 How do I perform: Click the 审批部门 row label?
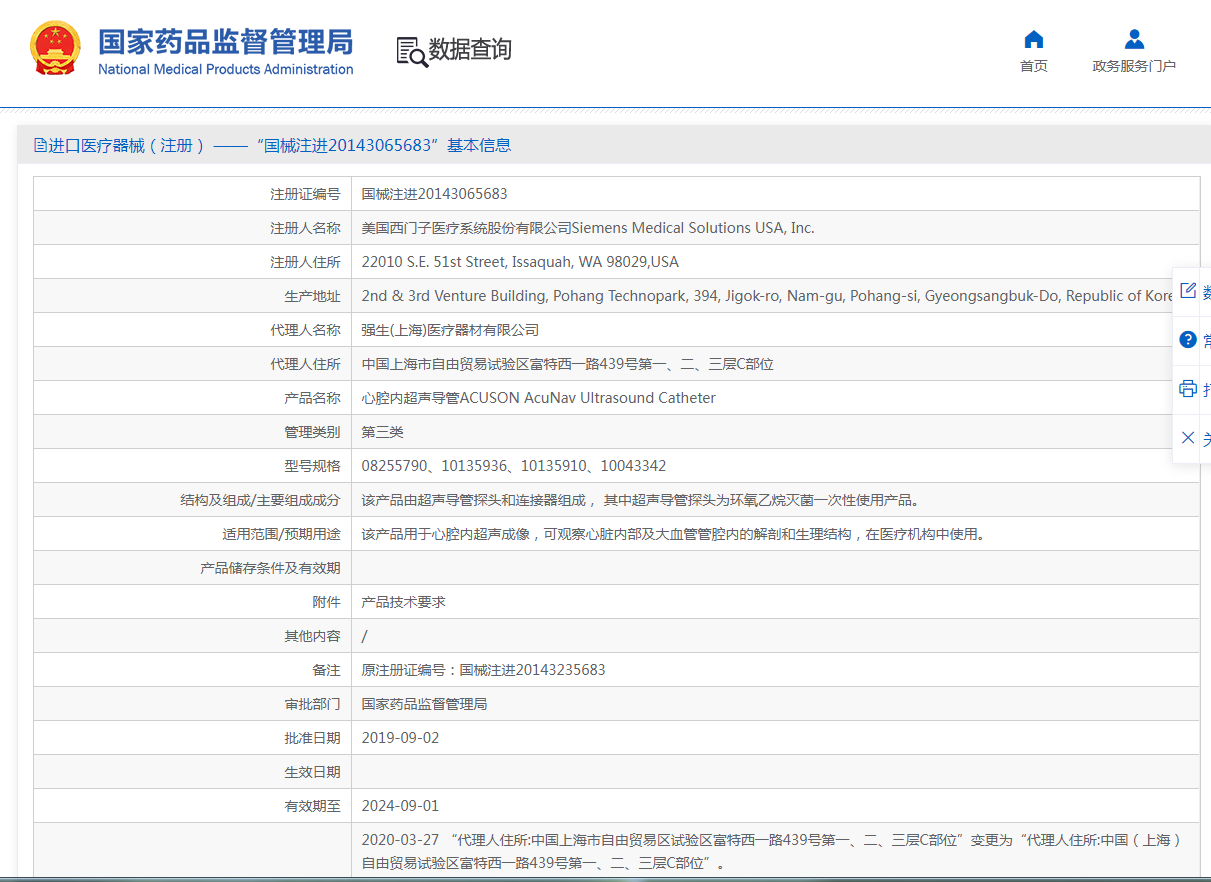312,704
